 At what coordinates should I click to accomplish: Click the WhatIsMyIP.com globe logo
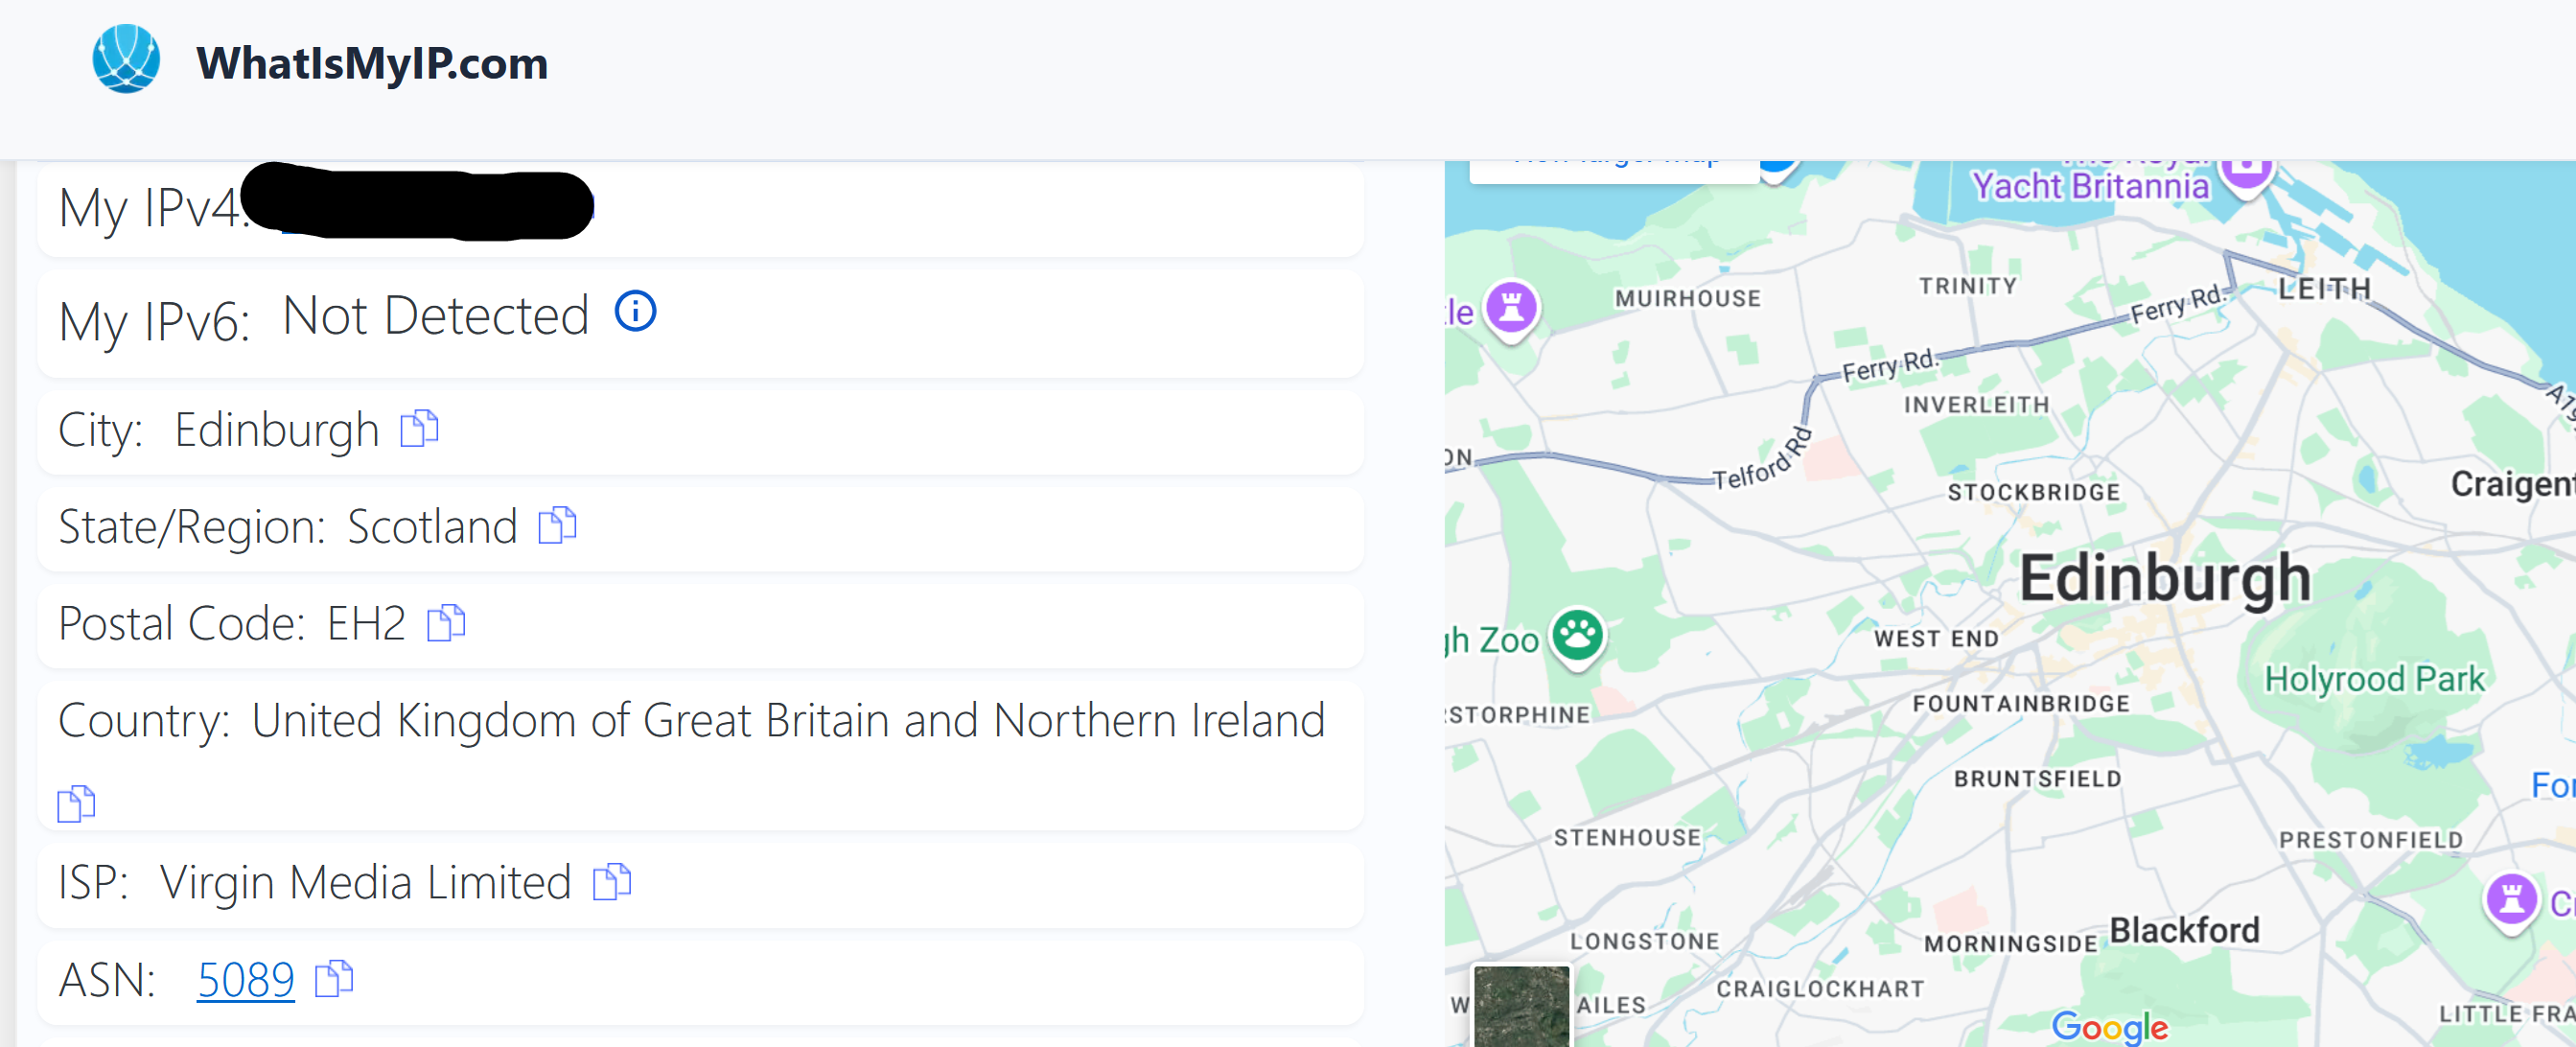click(x=126, y=59)
